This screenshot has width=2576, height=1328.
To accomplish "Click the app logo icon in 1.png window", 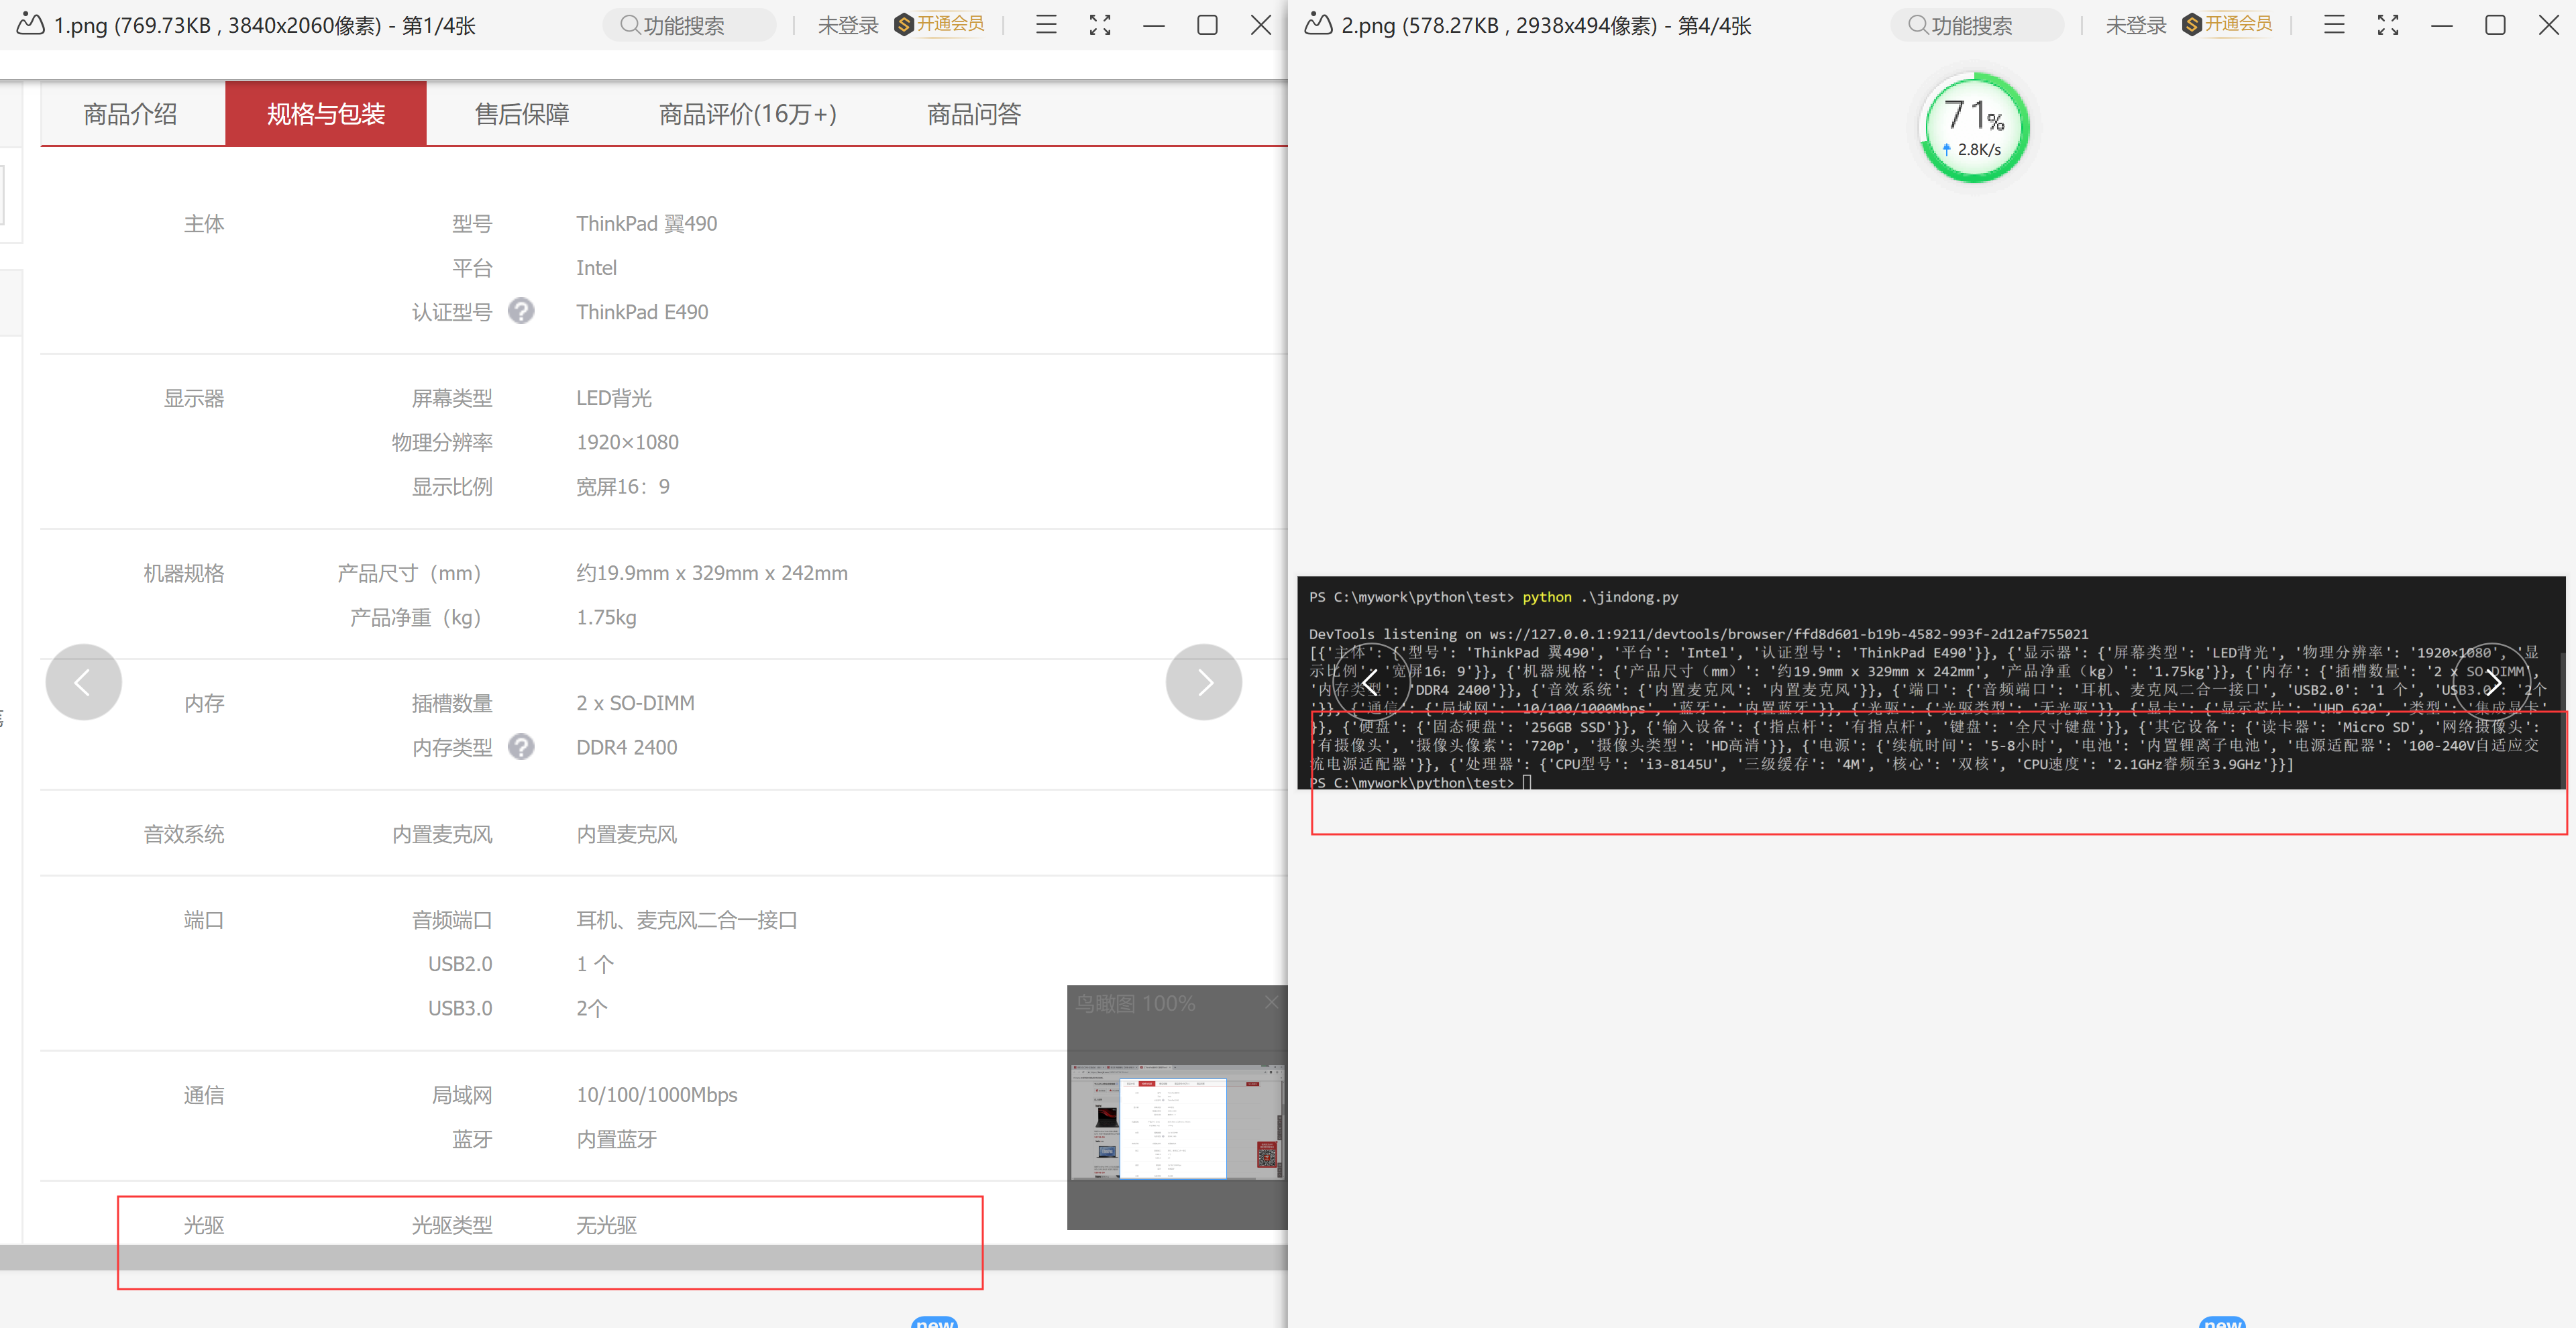I will point(31,24).
